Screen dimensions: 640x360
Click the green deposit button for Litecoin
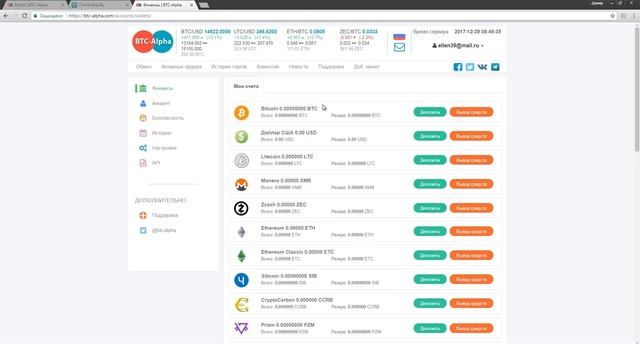(430, 160)
